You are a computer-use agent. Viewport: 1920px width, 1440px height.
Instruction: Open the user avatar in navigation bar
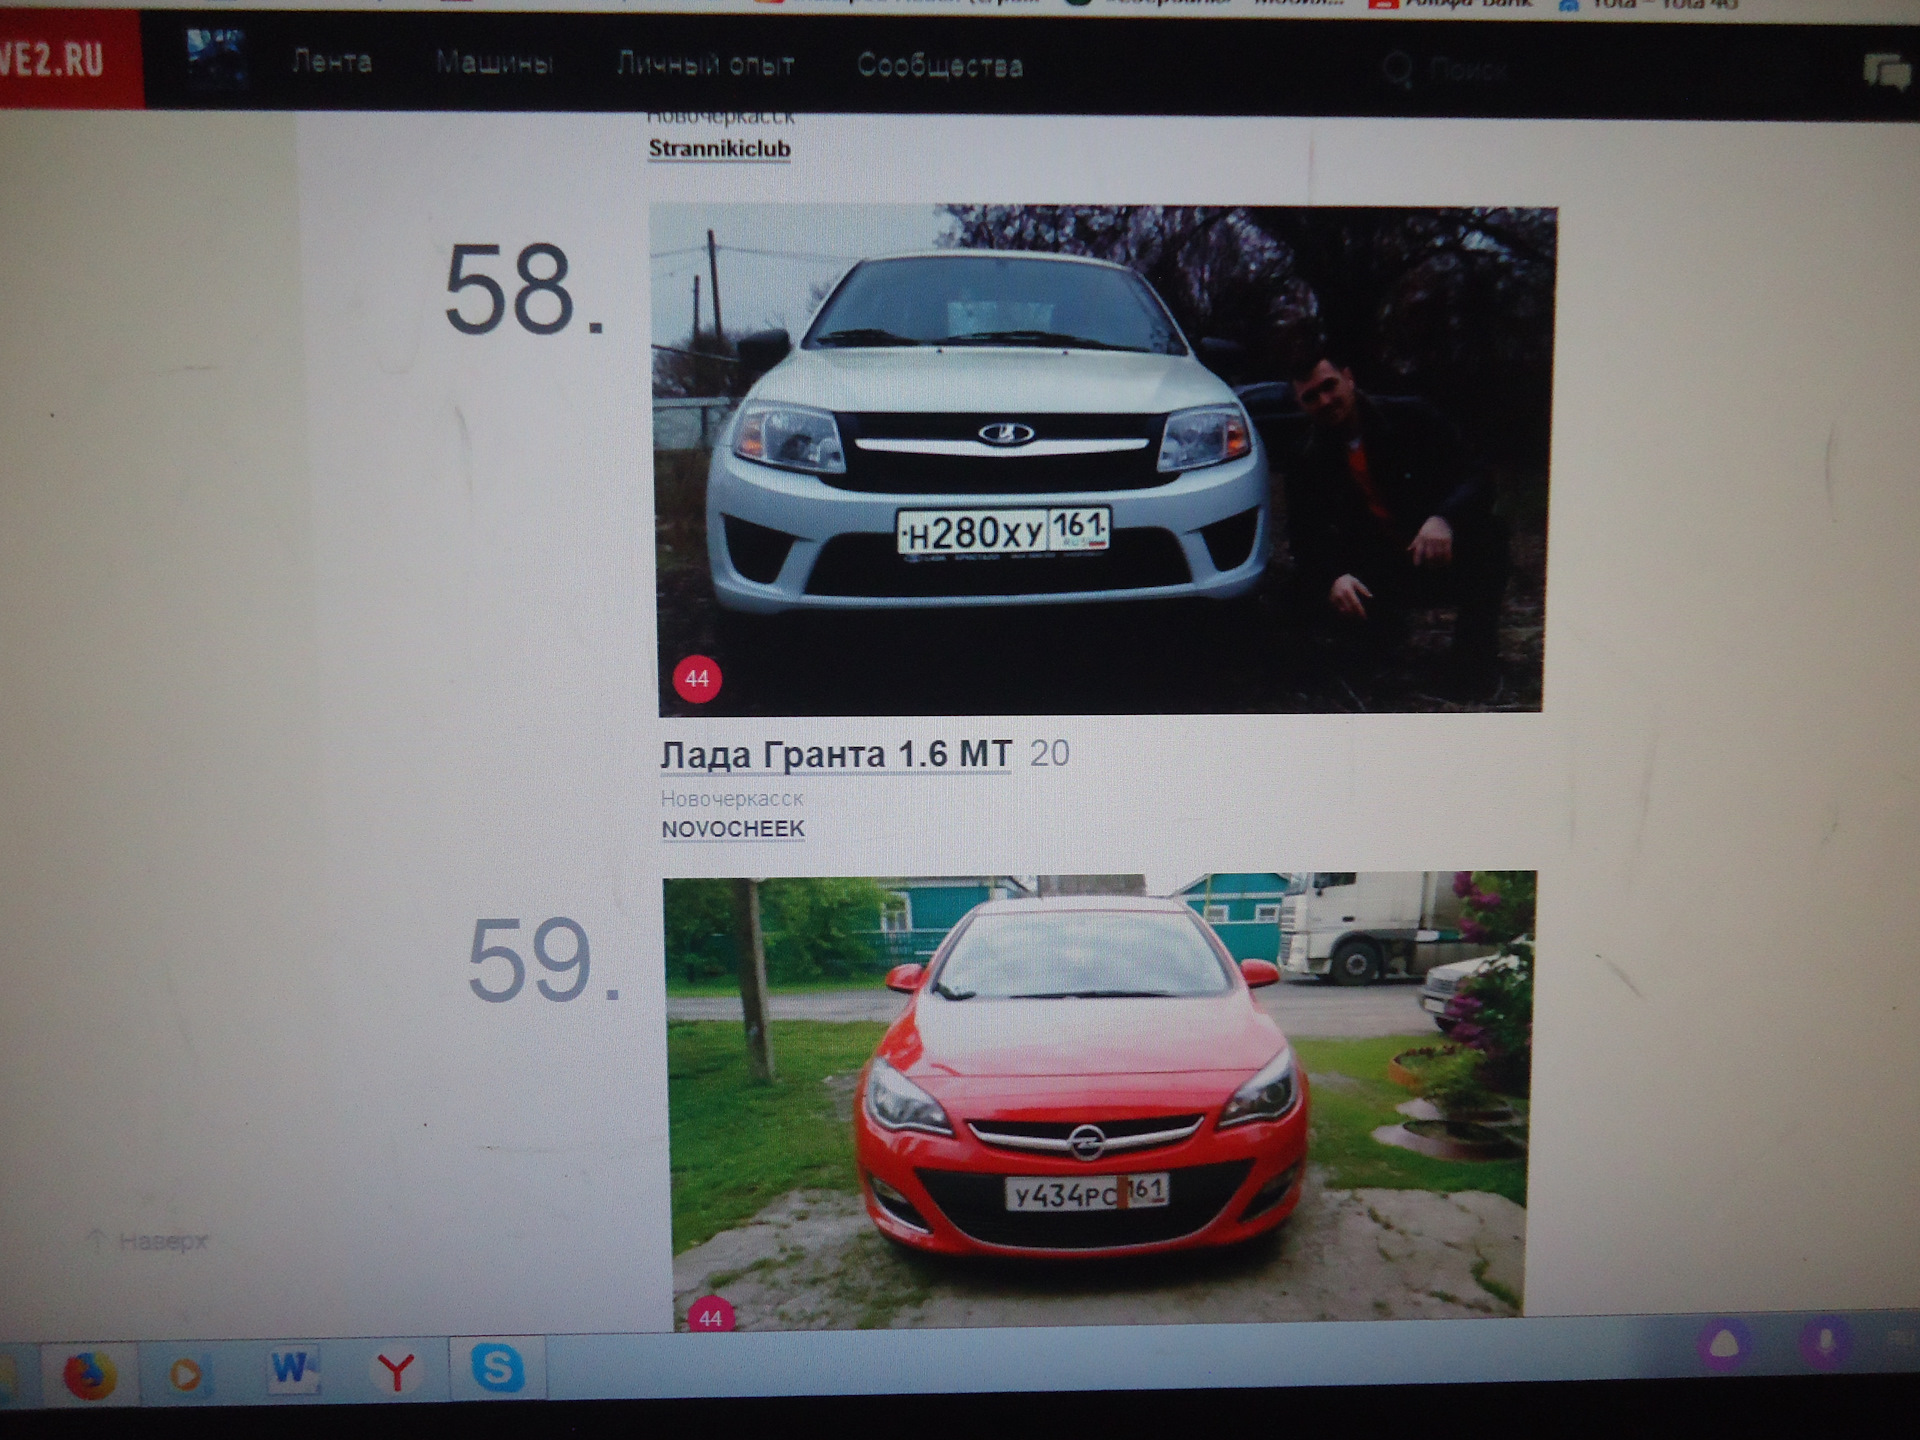pyautogui.click(x=215, y=59)
